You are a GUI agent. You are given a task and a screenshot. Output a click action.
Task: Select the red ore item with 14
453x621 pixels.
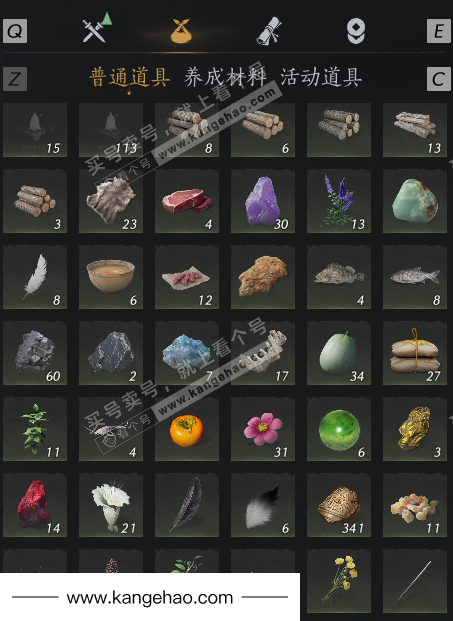click(35, 505)
